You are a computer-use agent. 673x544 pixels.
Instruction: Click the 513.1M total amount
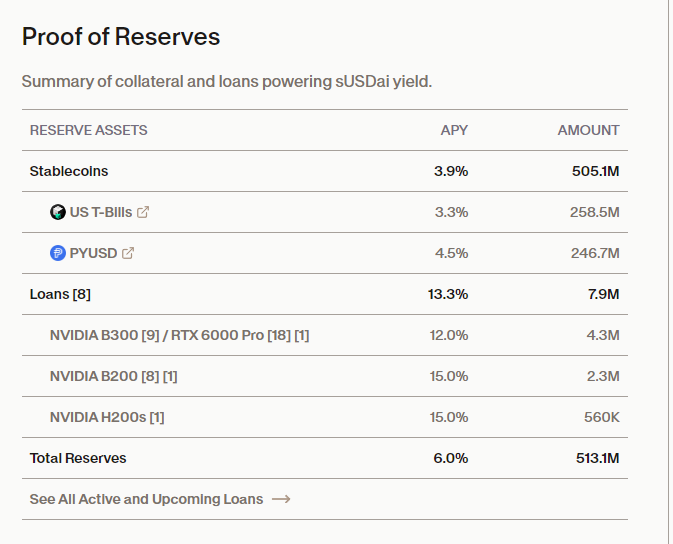point(595,458)
